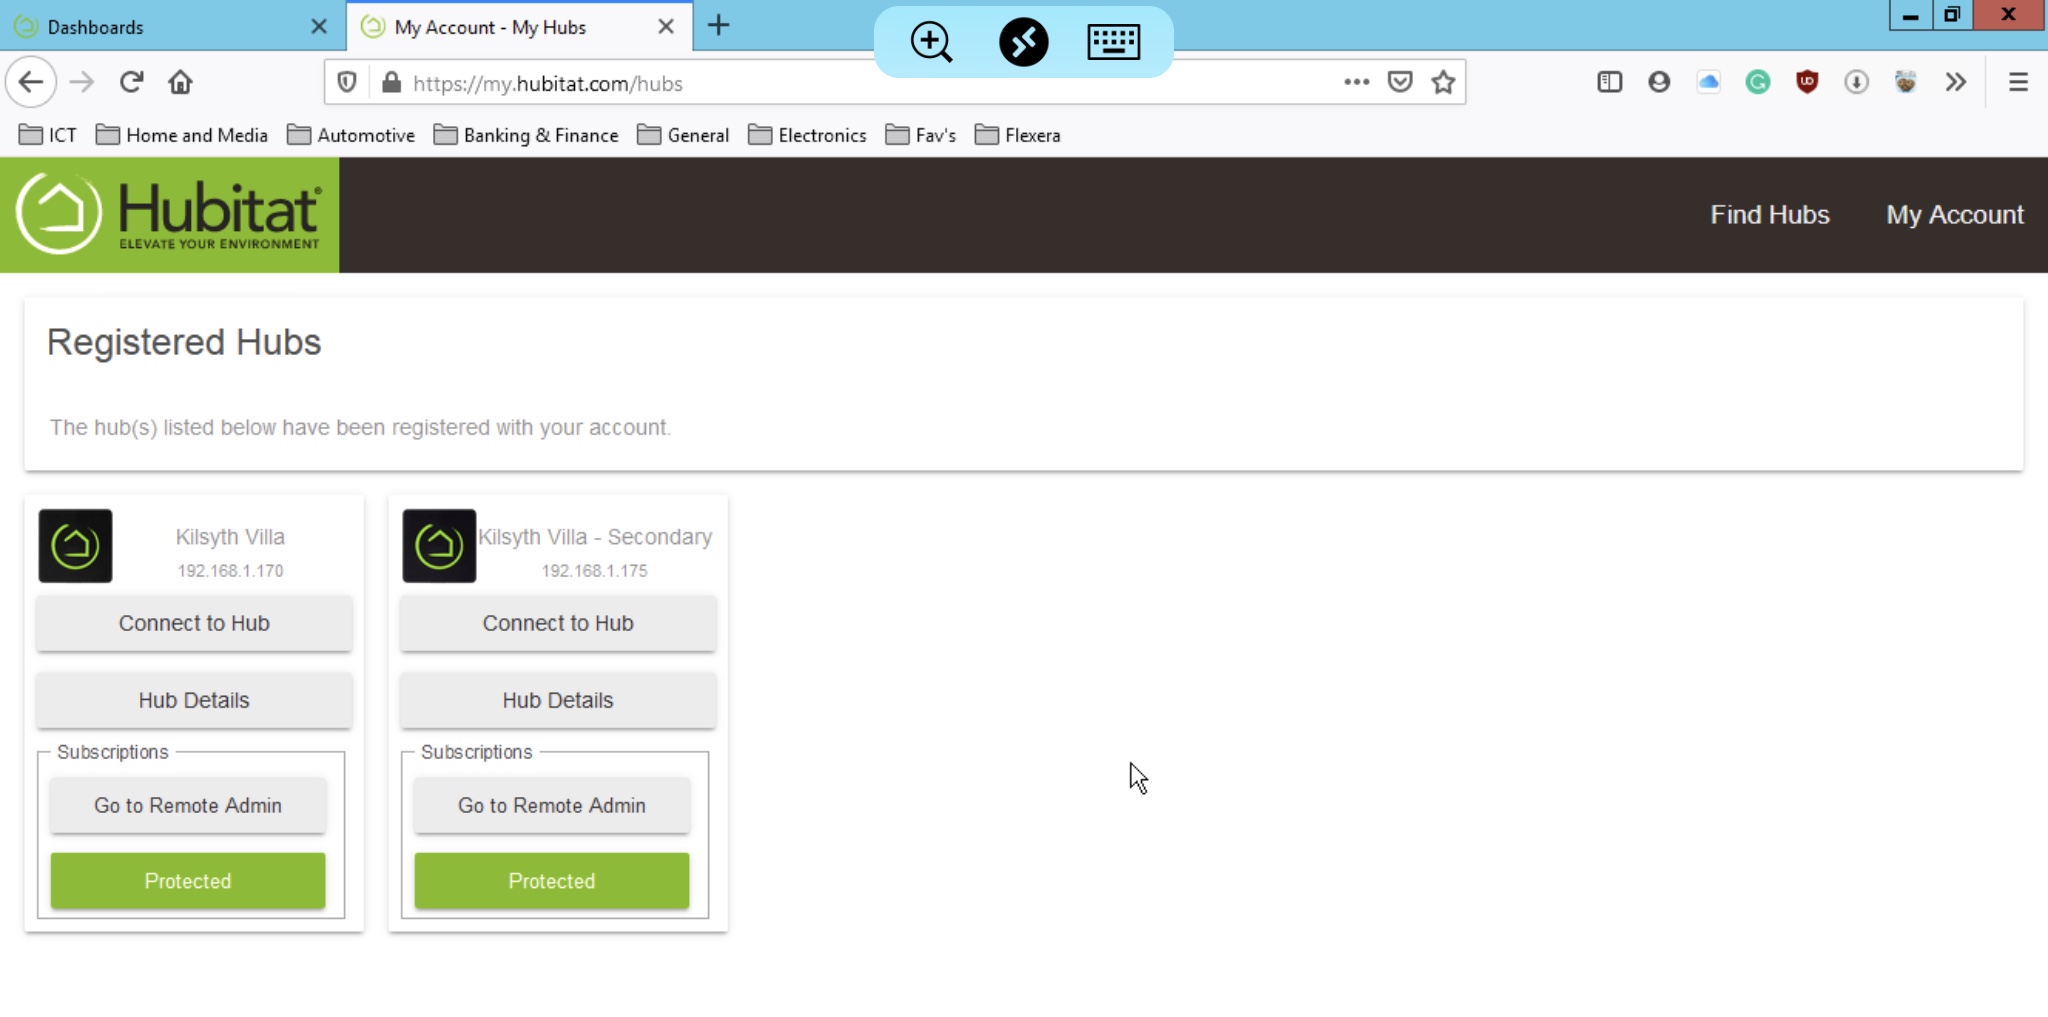The height and width of the screenshot is (1017, 2048).
Task: Open Find Hubs in the header
Action: coord(1769,215)
